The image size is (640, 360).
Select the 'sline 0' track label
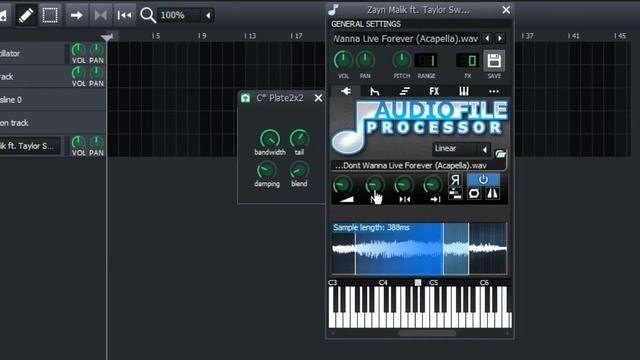11,100
